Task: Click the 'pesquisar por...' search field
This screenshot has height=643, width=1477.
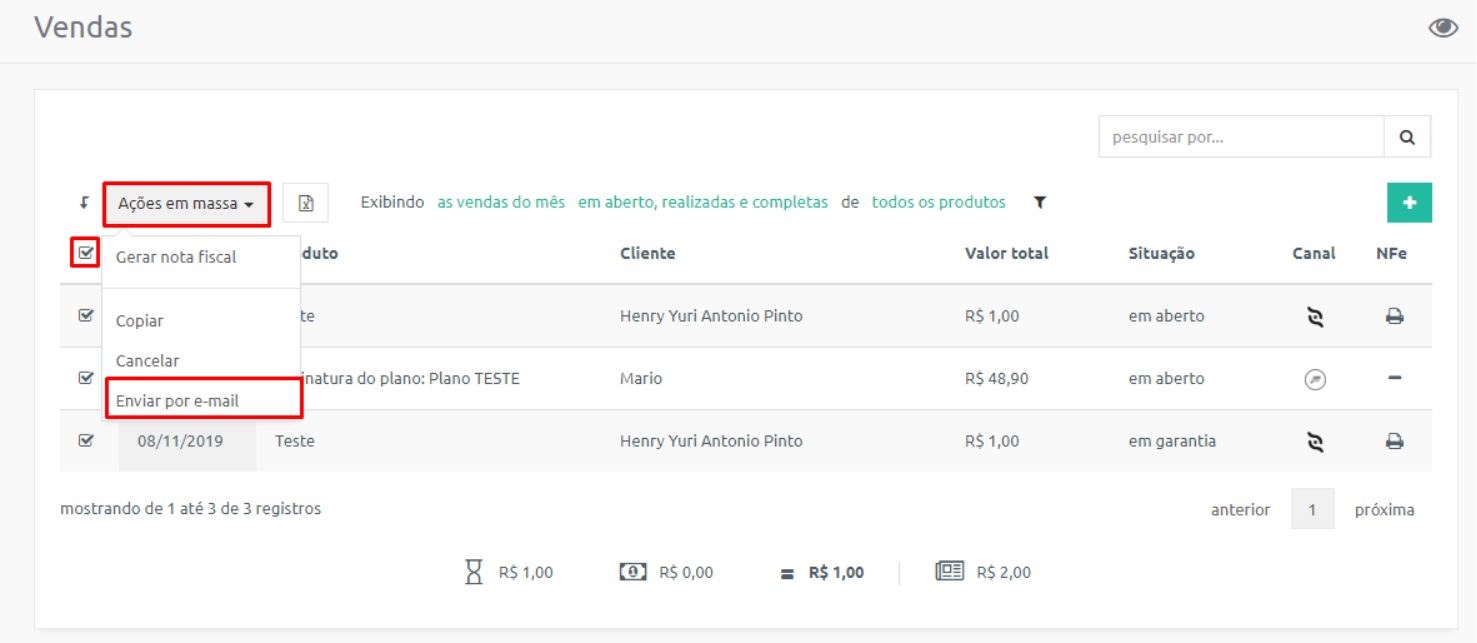Action: (x=1242, y=137)
